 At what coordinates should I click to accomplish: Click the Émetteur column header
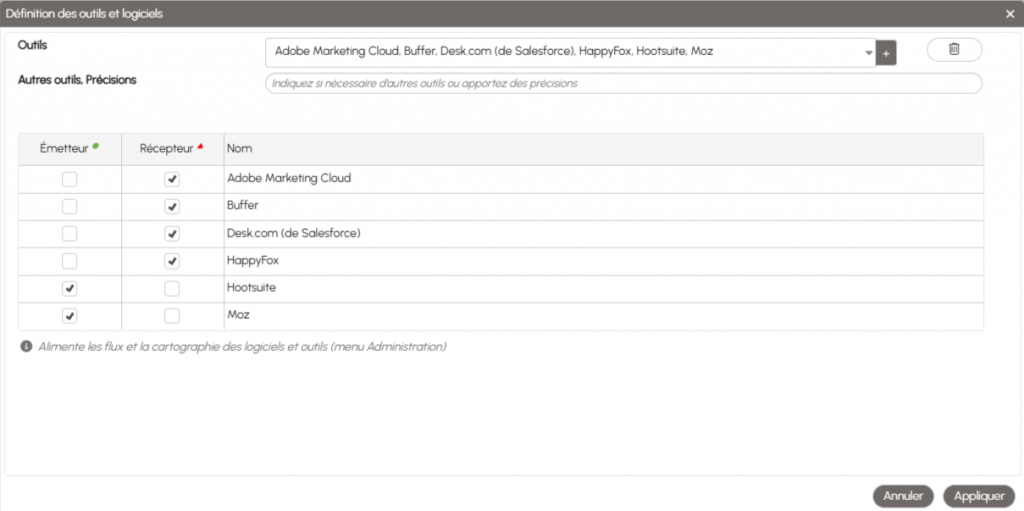click(69, 149)
